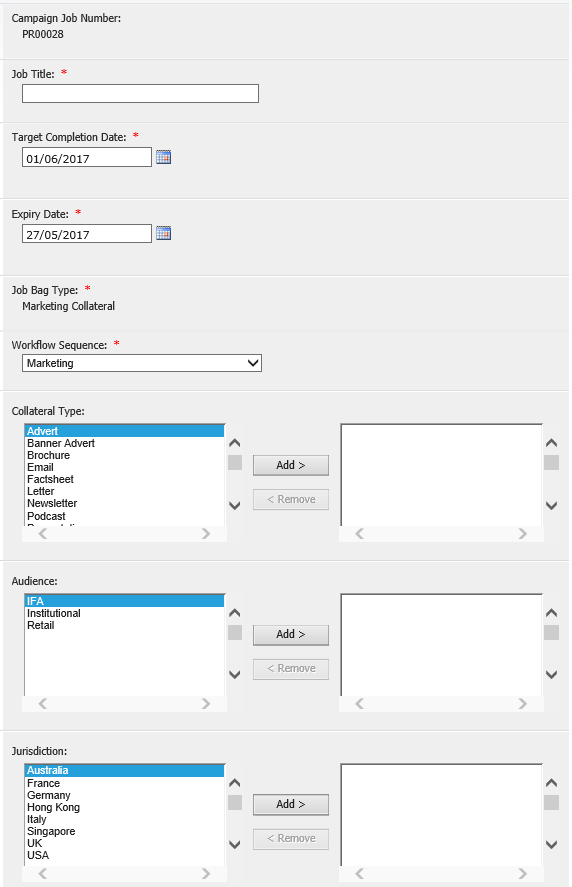572x887 pixels.
Task: Add selected Audience with Add button
Action: 291,634
